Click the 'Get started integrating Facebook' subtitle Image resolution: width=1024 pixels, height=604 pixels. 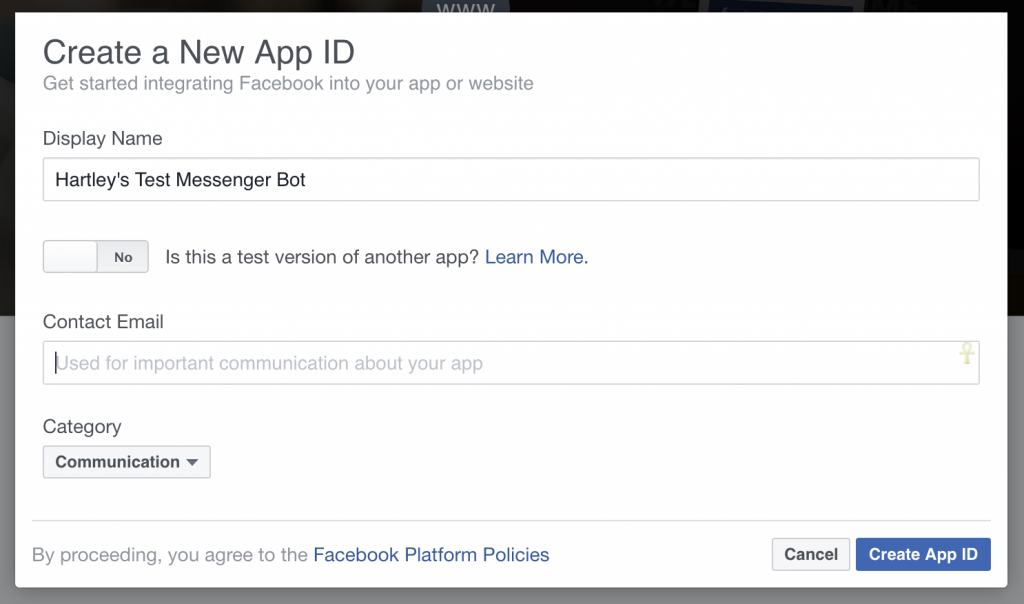point(288,83)
